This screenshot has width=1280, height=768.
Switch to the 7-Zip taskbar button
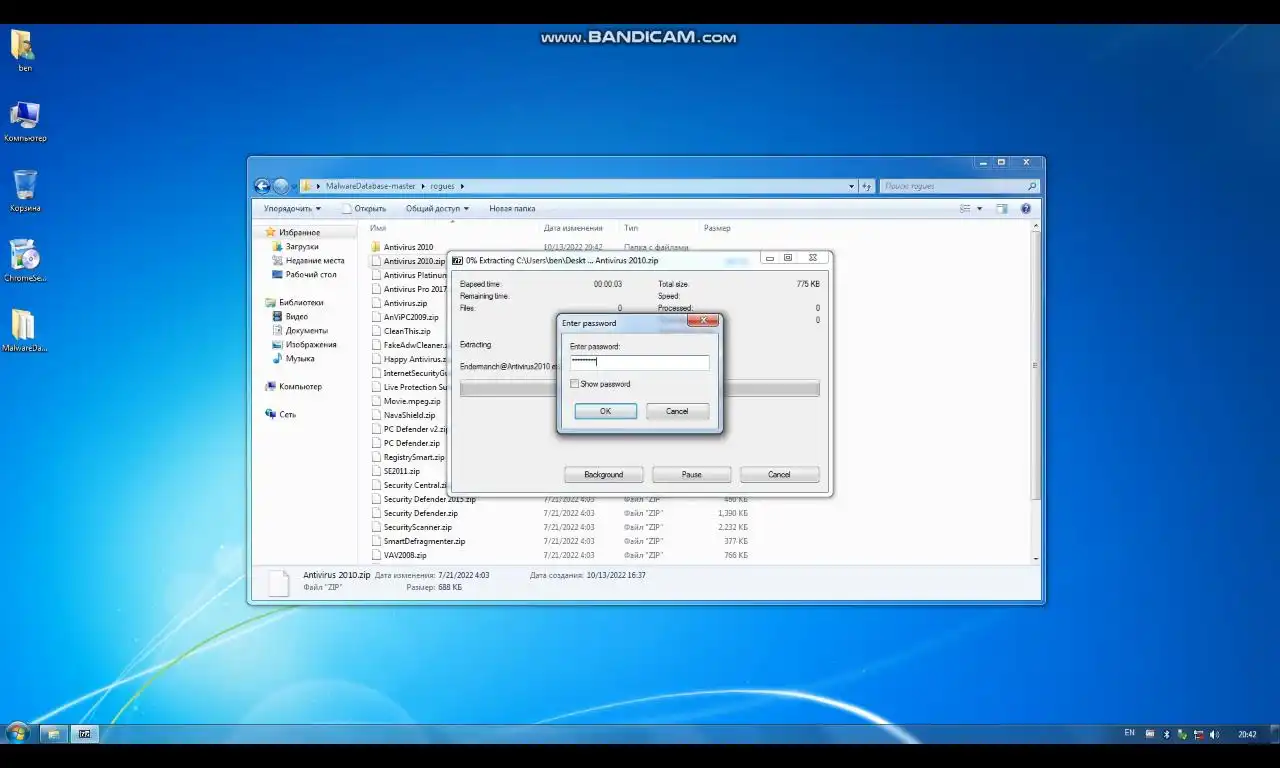[x=84, y=734]
